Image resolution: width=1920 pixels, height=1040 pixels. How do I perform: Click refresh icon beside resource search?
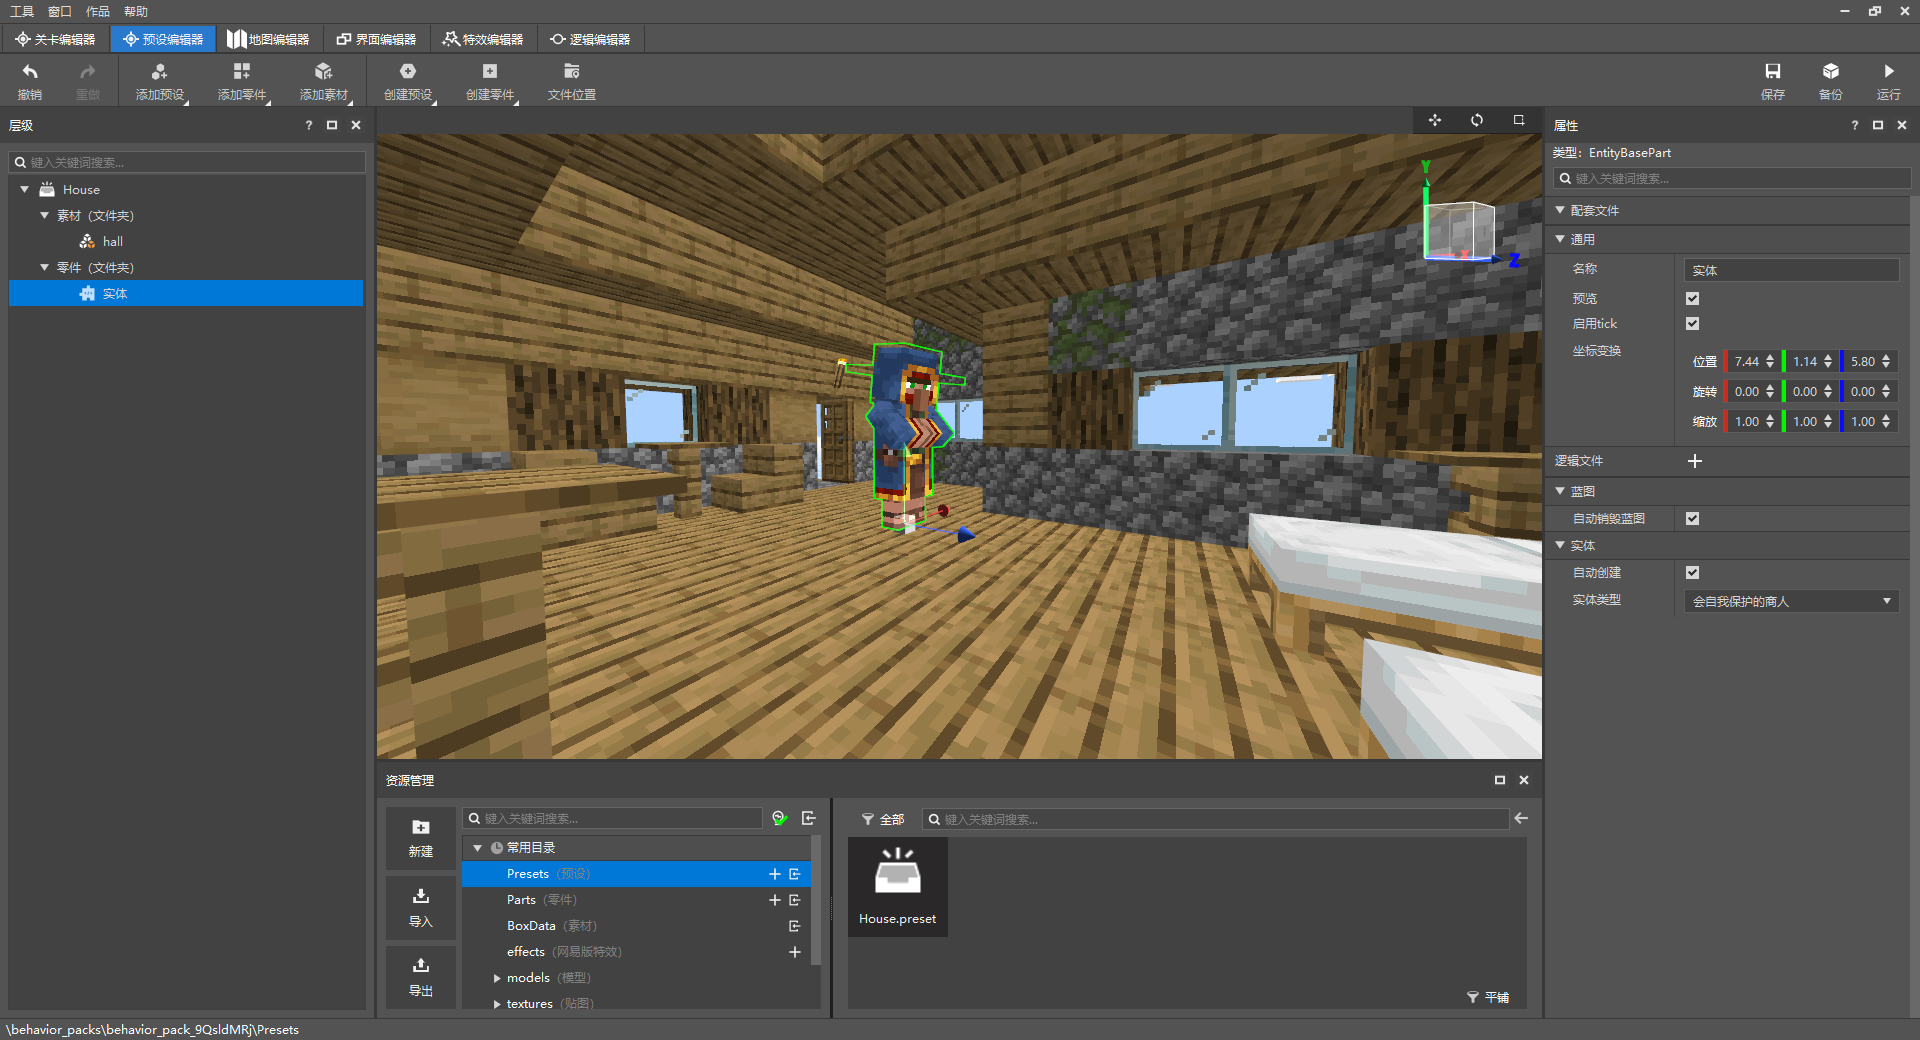(x=780, y=818)
